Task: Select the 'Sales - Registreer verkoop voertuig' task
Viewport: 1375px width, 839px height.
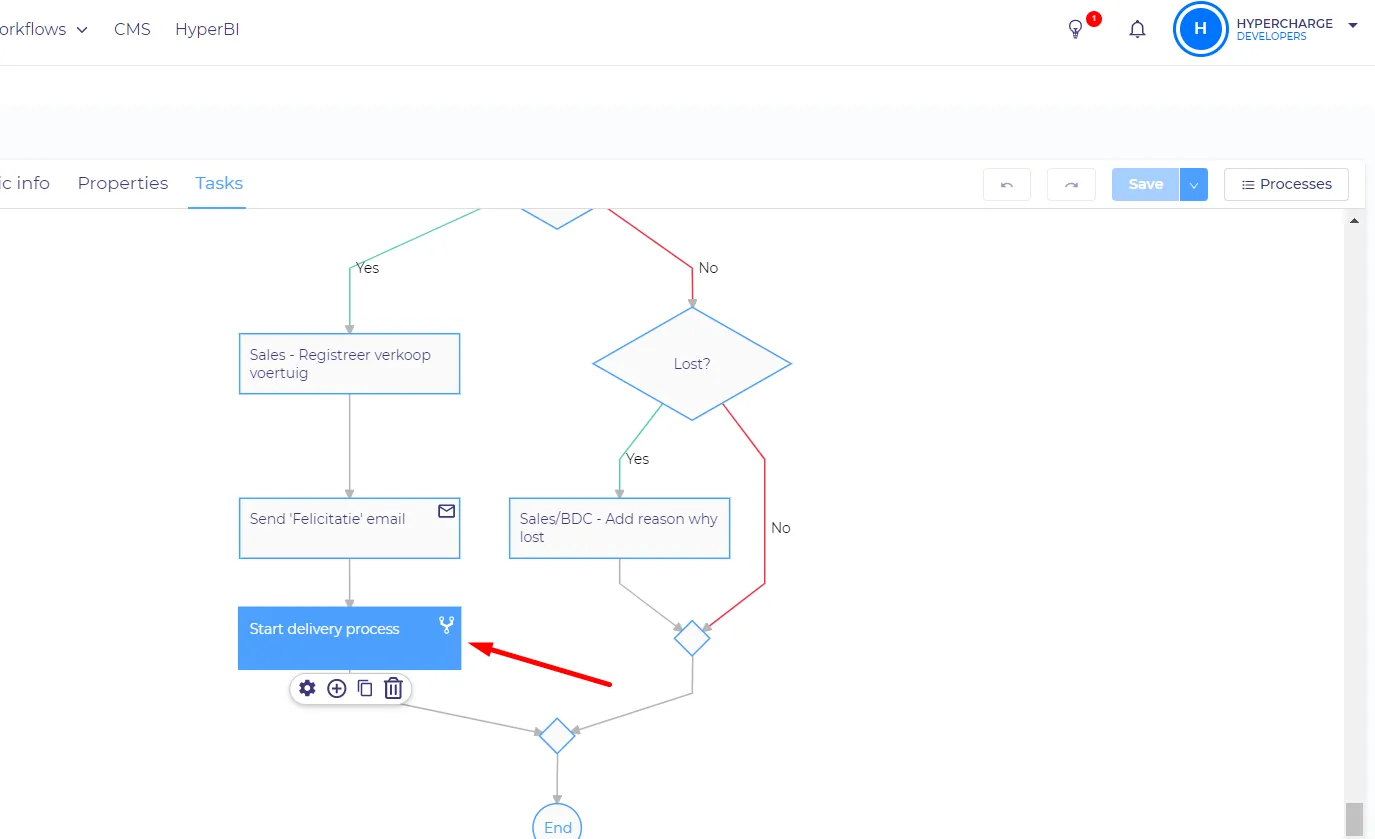Action: (x=349, y=364)
